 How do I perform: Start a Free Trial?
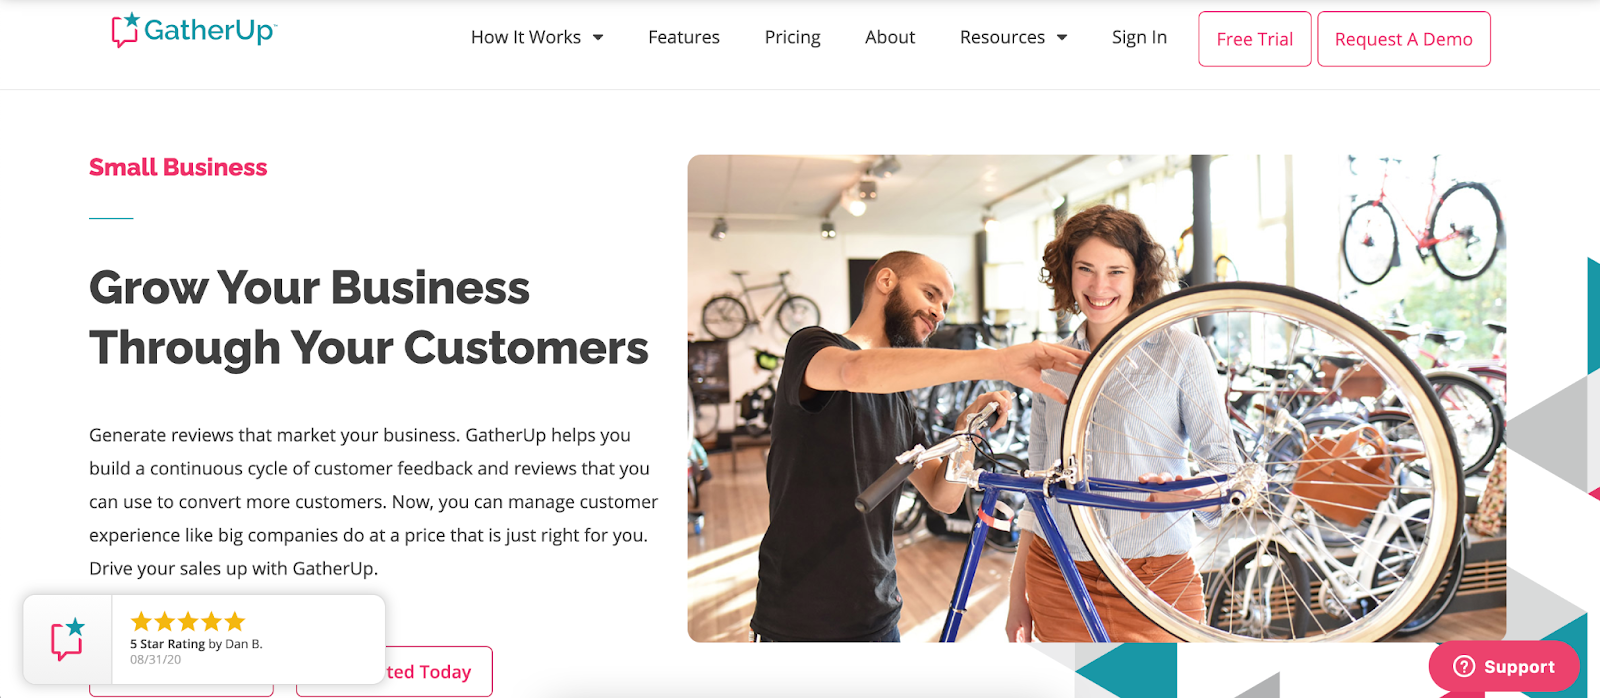1255,39
